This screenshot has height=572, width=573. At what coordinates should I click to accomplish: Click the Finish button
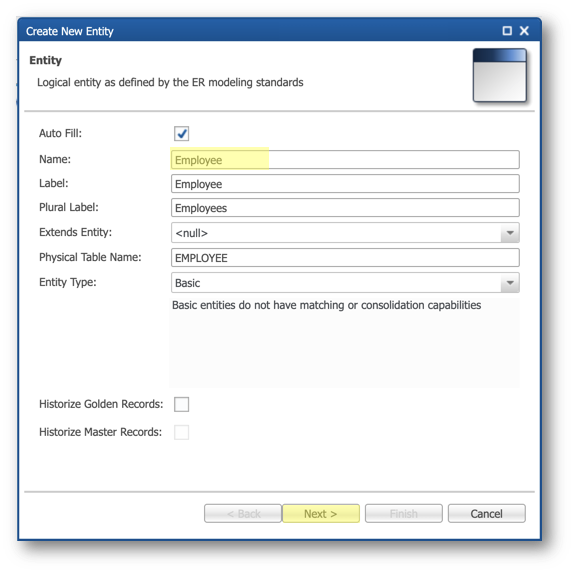pyautogui.click(x=404, y=514)
